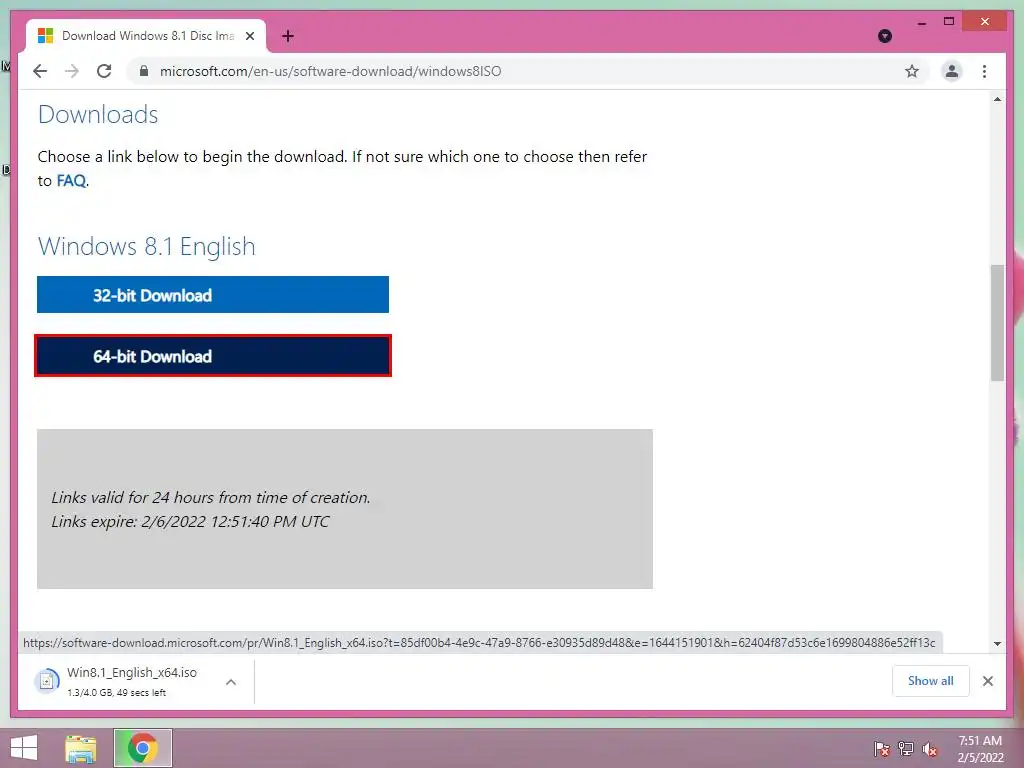Click the page scrollbar thumb
The width and height of the screenshot is (1024, 768).
[997, 323]
